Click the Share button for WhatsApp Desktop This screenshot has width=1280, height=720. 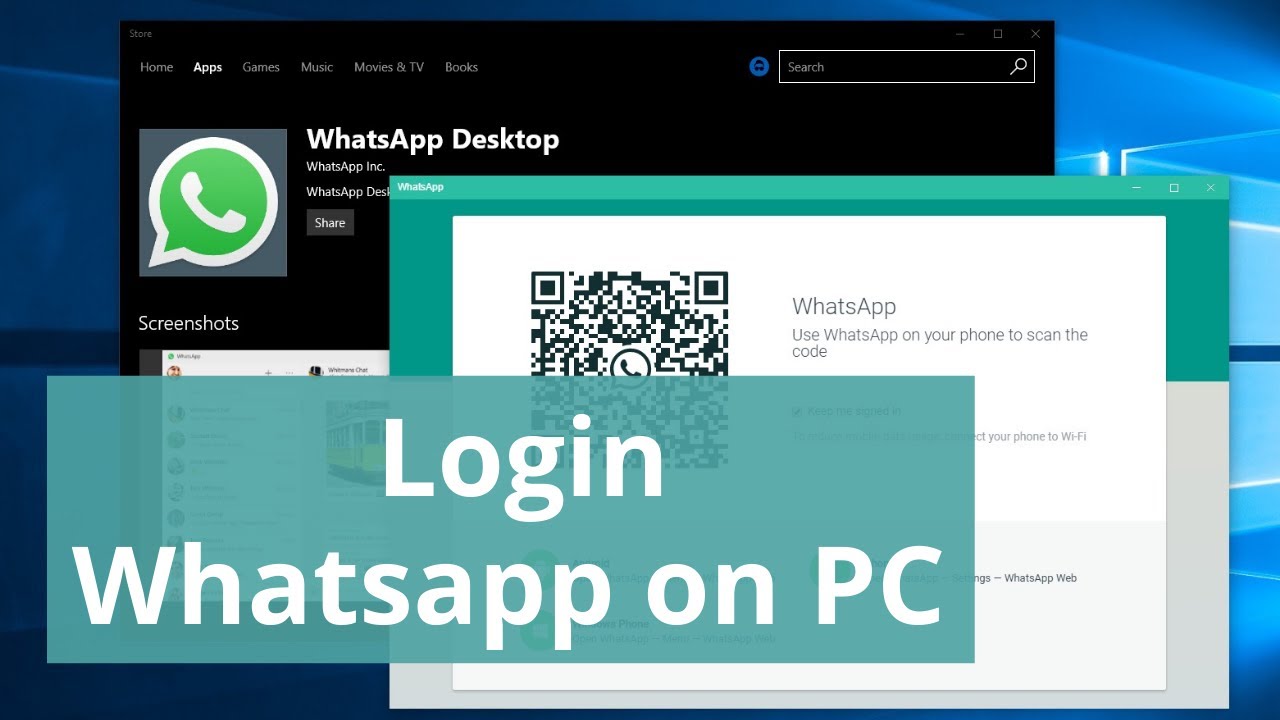click(x=330, y=223)
